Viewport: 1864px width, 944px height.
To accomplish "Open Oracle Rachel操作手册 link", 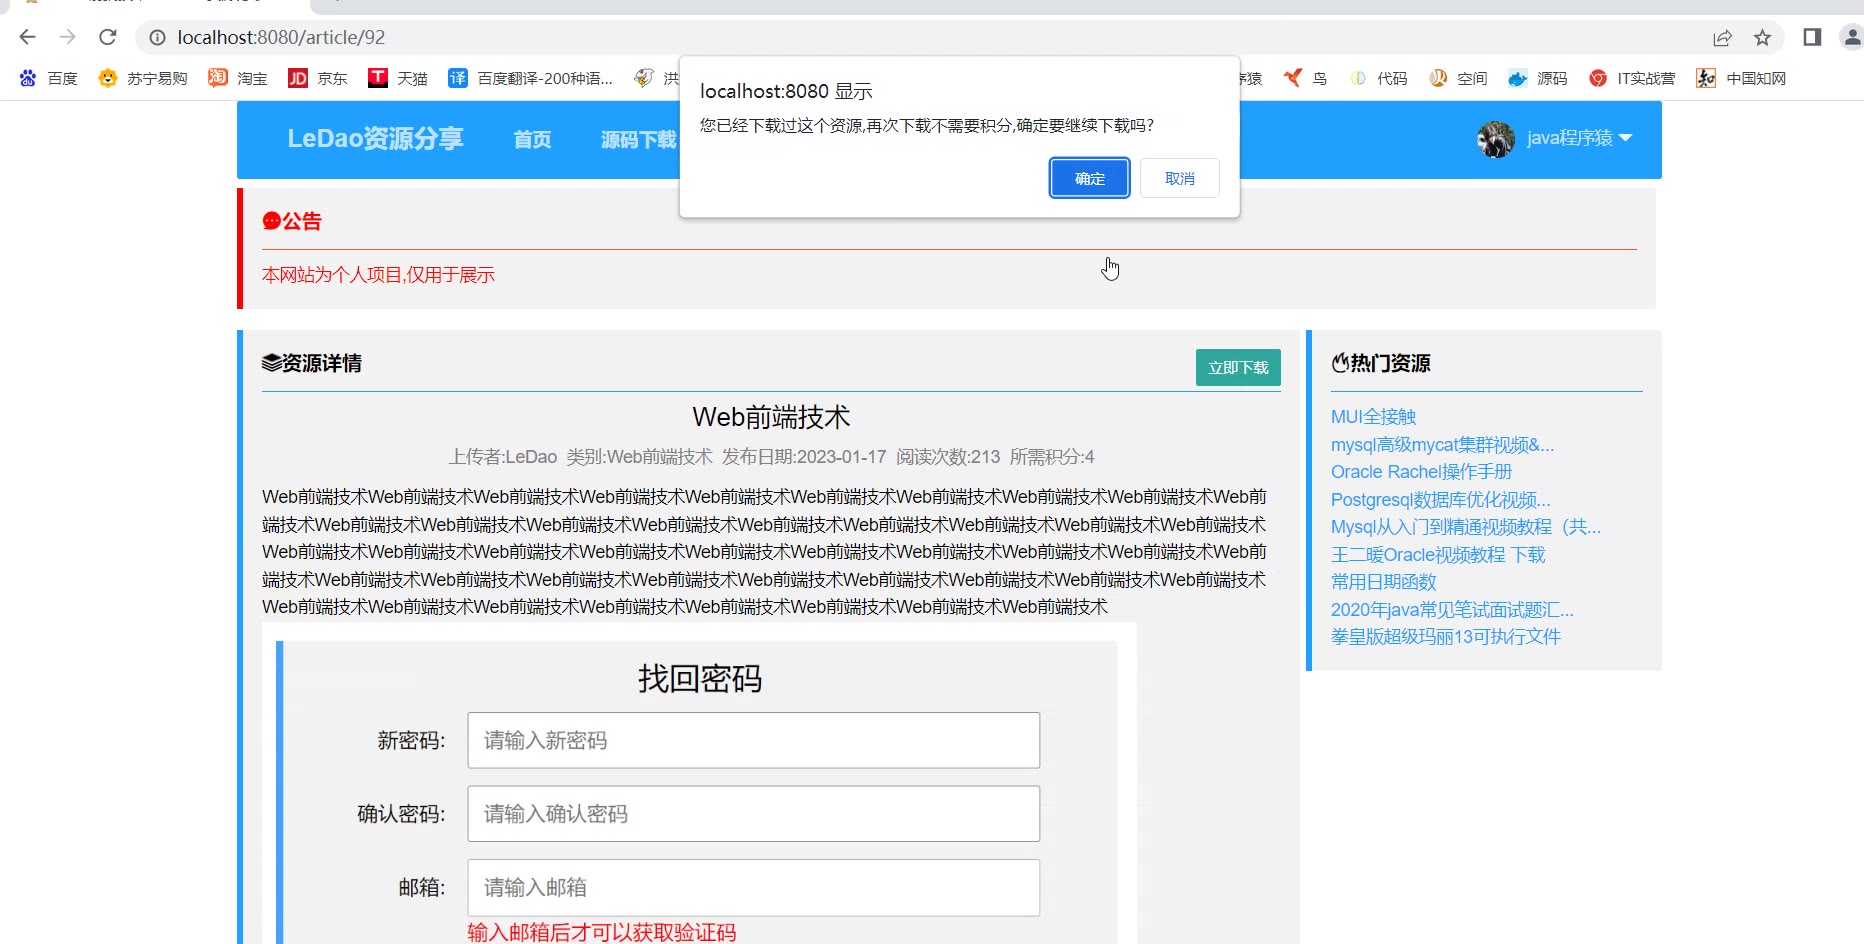I will [1421, 471].
